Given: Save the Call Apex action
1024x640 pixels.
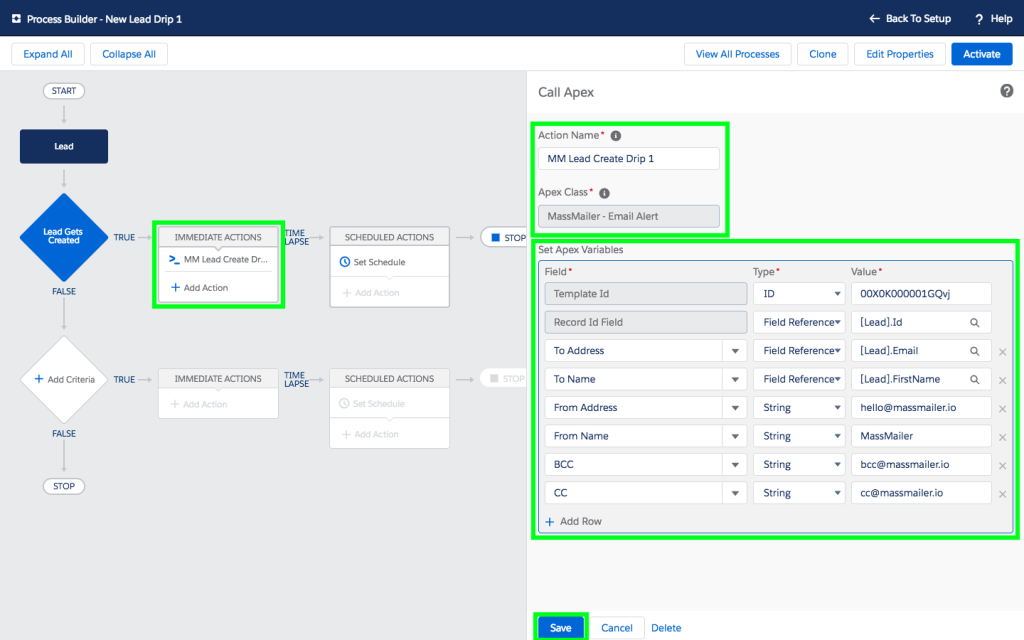Looking at the screenshot, I should coord(560,627).
